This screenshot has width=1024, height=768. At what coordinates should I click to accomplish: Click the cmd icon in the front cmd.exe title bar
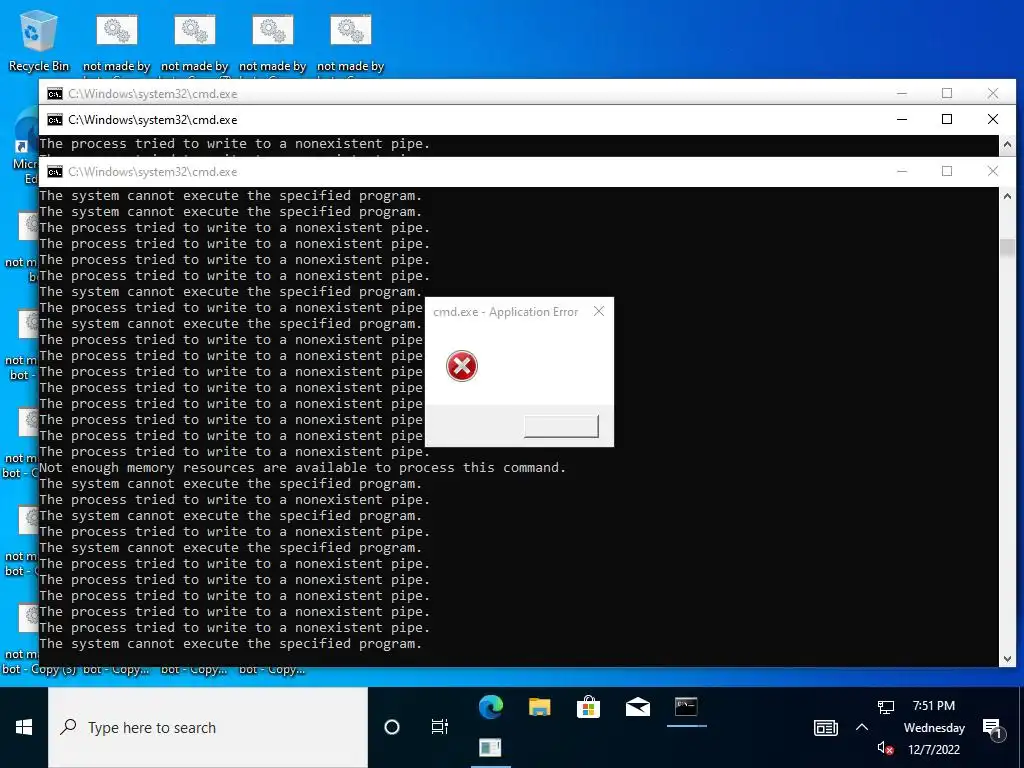(55, 172)
